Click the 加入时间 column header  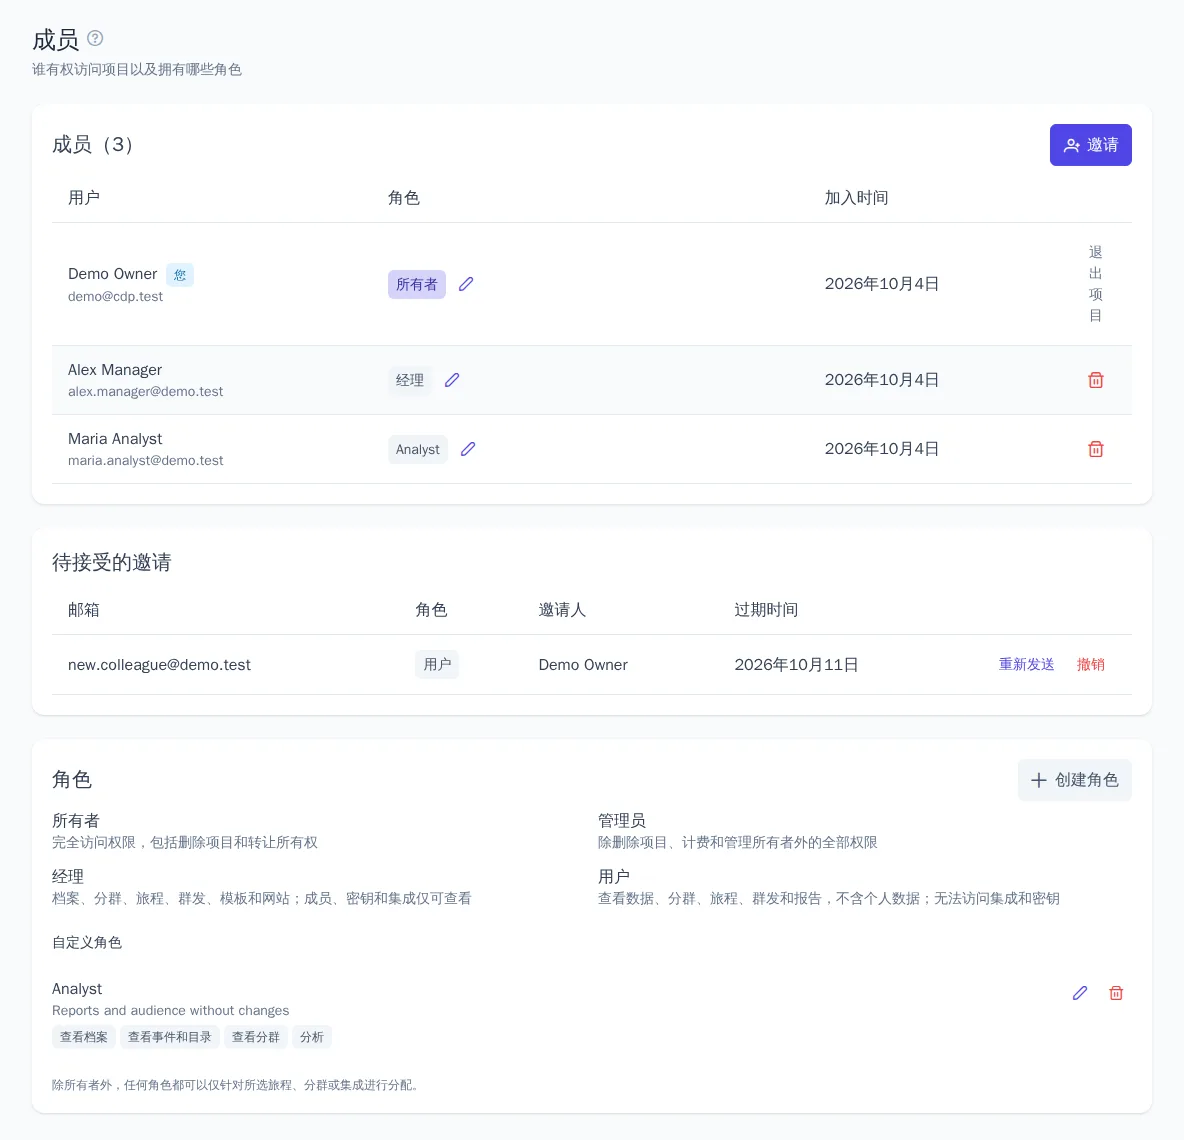856,198
